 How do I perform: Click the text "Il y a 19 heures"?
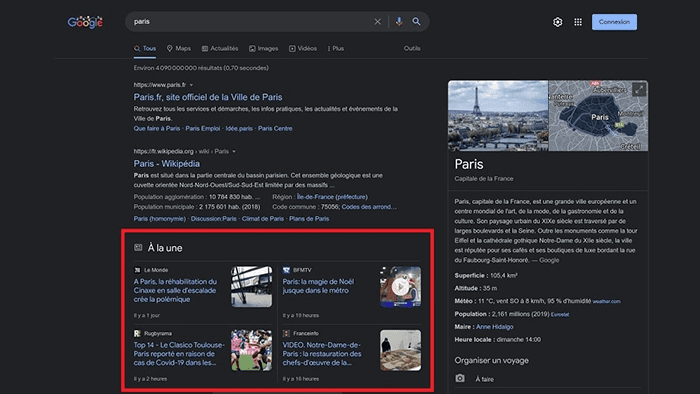coord(300,315)
